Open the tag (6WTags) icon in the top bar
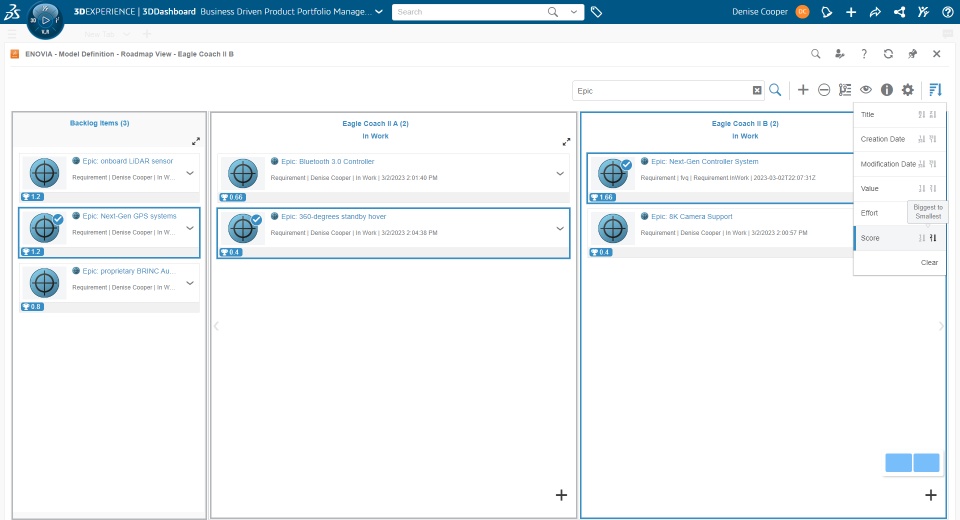The width and height of the screenshot is (960, 520). point(596,12)
